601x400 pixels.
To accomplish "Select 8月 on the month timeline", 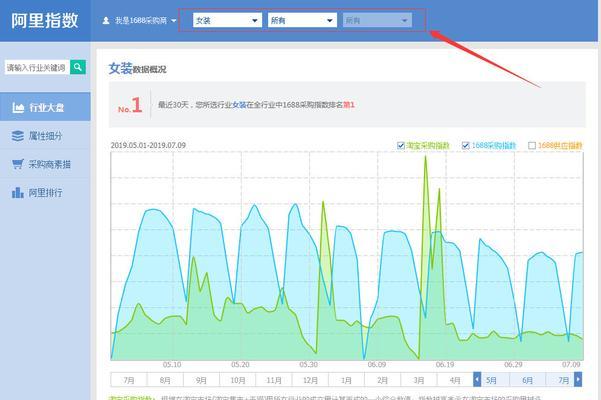I will click(x=165, y=380).
